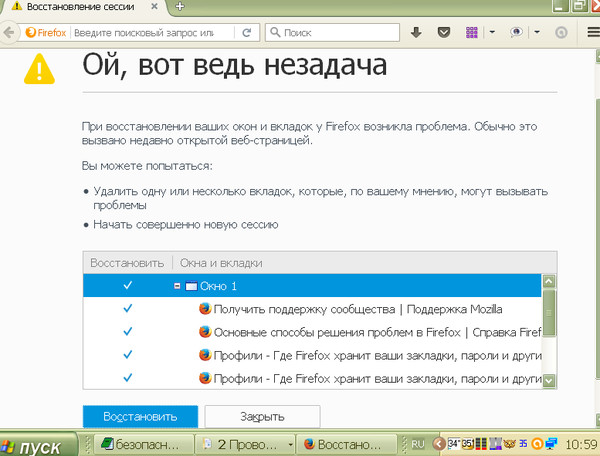Click Firefox icon beside Получить поддержку сообщества
This screenshot has width=600, height=456.
[x=205, y=308]
